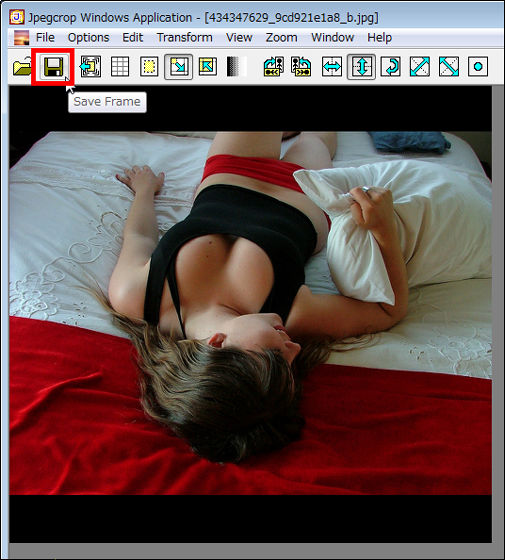
Task: Open the Transform menu
Action: [185, 38]
